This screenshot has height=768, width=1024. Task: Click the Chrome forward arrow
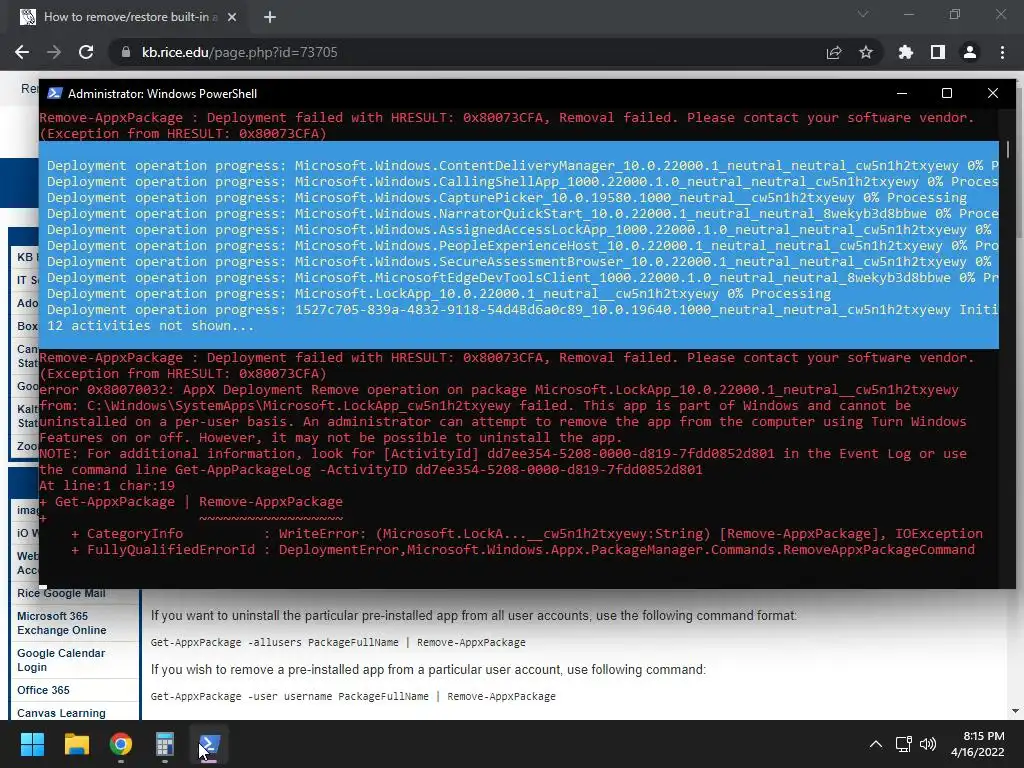click(54, 52)
